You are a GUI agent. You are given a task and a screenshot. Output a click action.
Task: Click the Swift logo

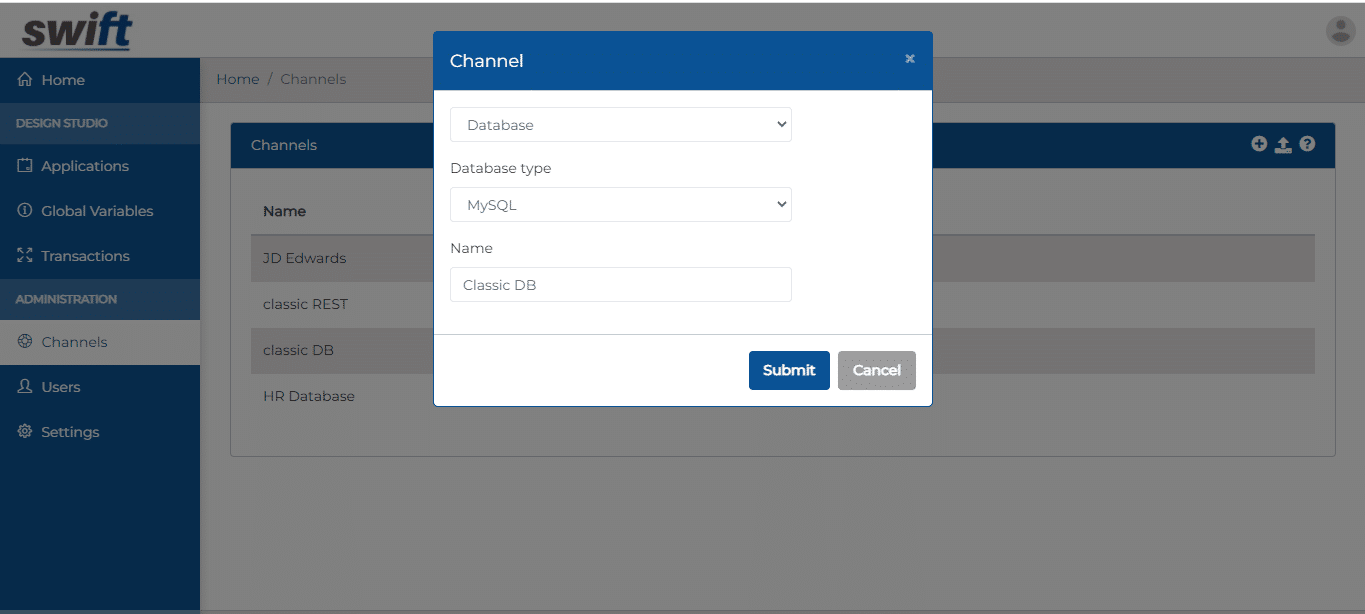click(77, 31)
